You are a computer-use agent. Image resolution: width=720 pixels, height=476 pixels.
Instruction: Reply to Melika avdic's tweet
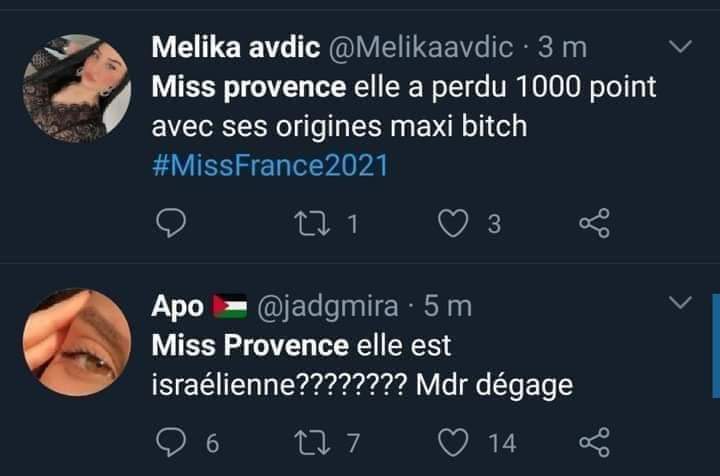173,226
